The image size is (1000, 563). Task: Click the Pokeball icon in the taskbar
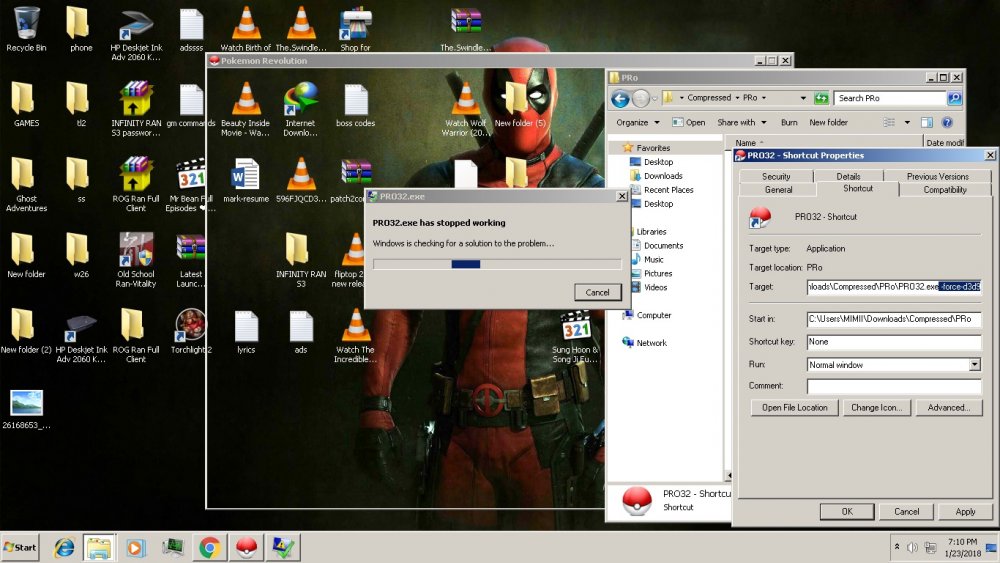point(246,547)
